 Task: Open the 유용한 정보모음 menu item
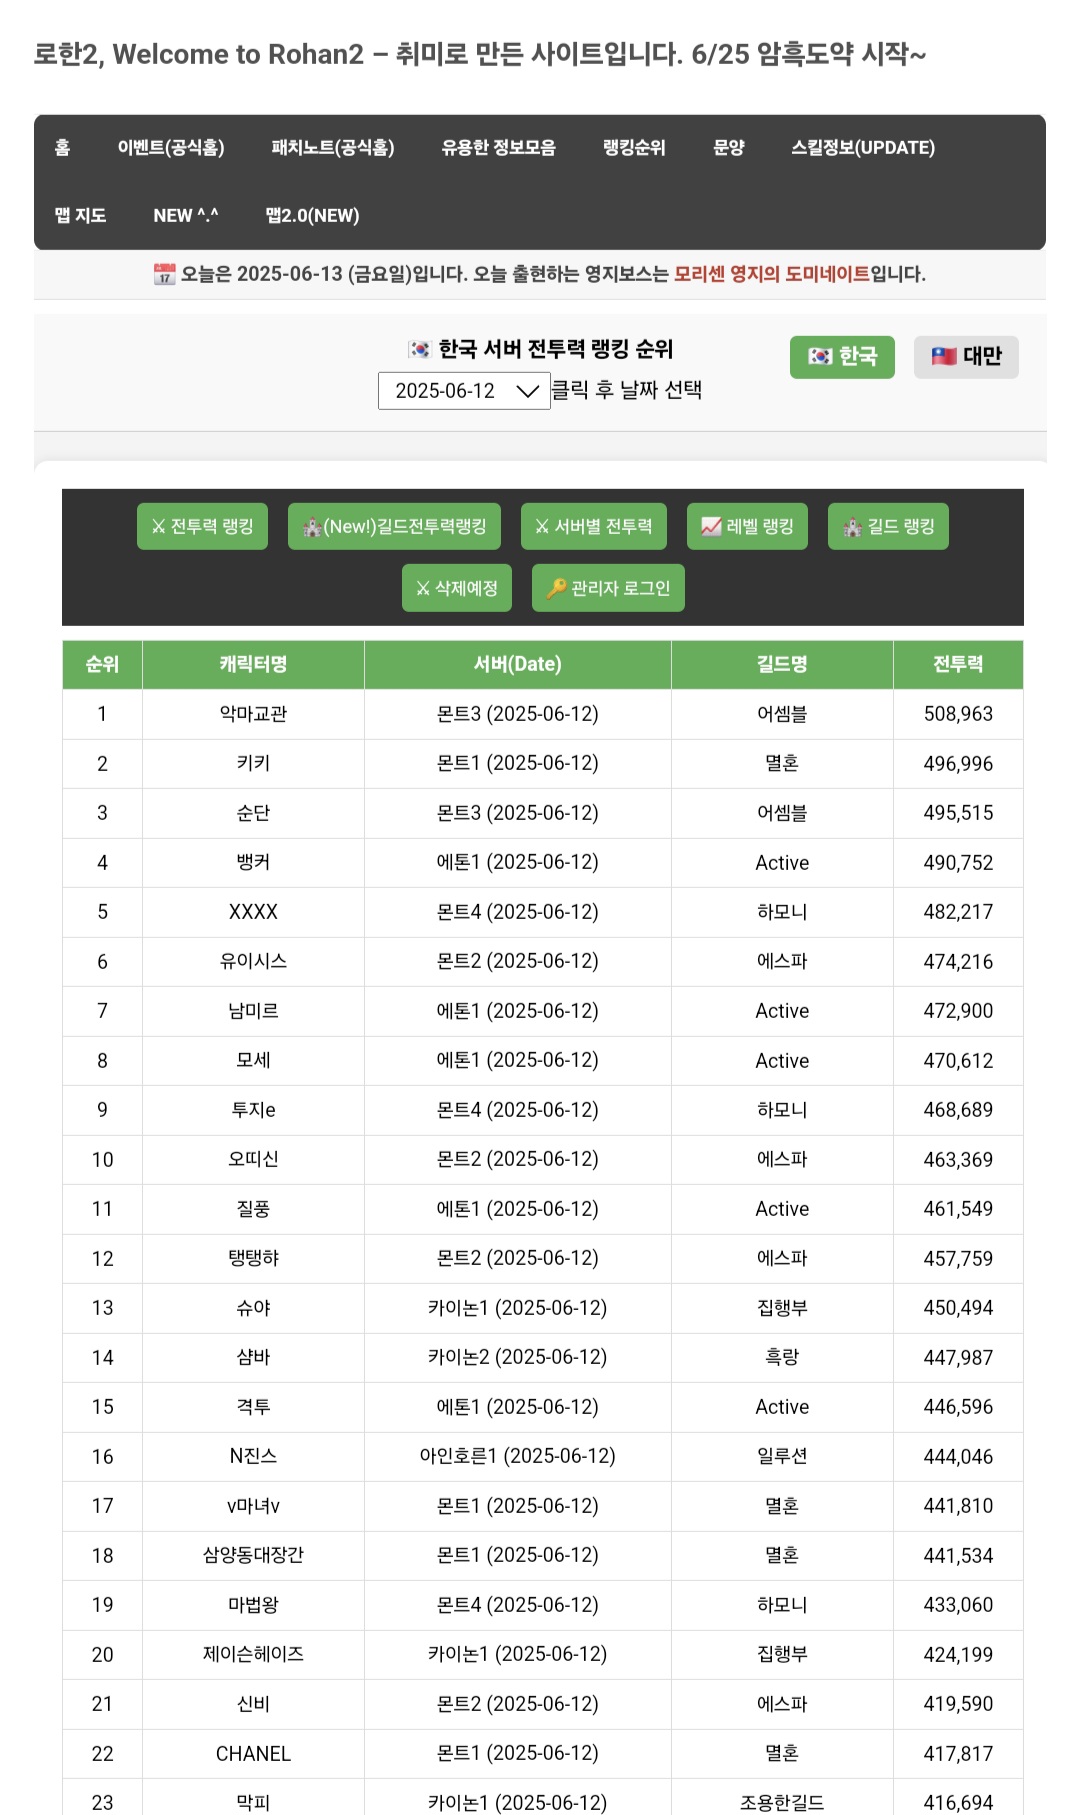point(498,148)
